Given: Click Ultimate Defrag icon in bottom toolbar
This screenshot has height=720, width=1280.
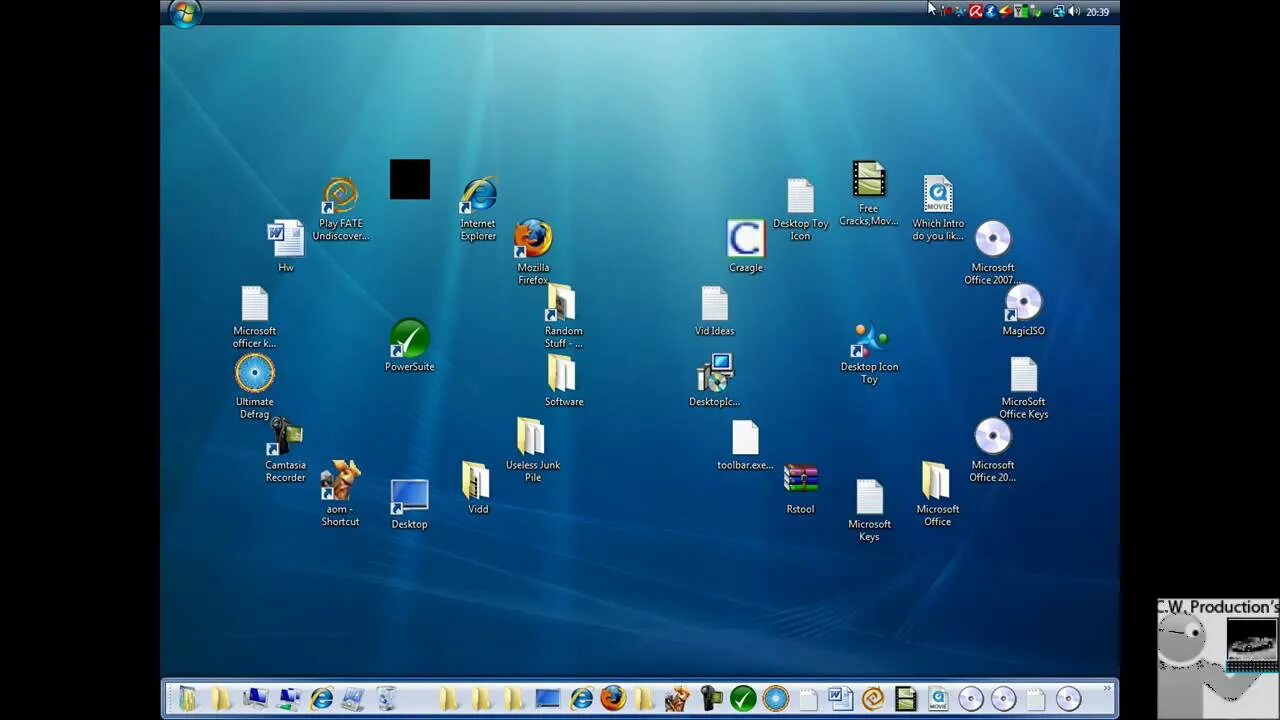Looking at the screenshot, I should pos(775,698).
